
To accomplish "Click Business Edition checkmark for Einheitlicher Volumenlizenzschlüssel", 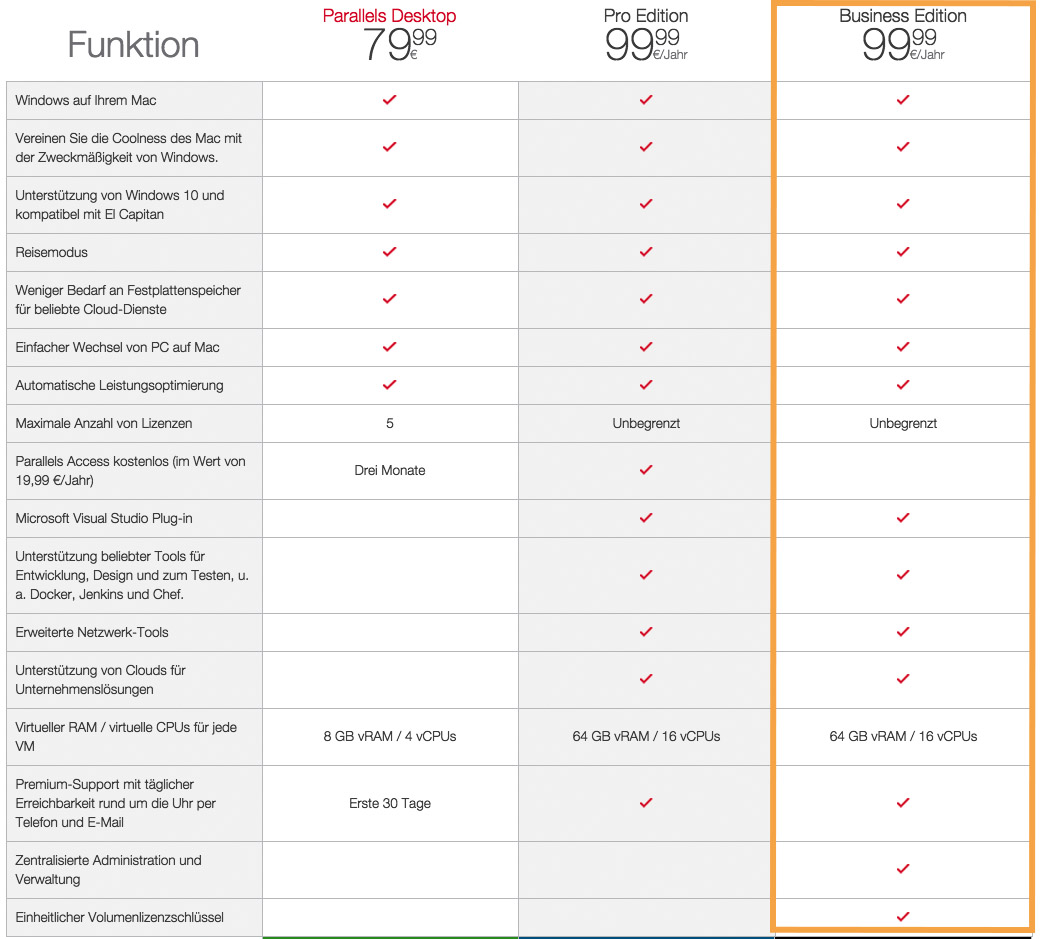I will [903, 917].
